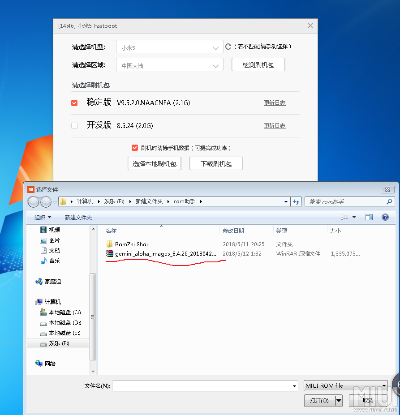Open 文档 (Documents) library in the sidebar

point(50,250)
